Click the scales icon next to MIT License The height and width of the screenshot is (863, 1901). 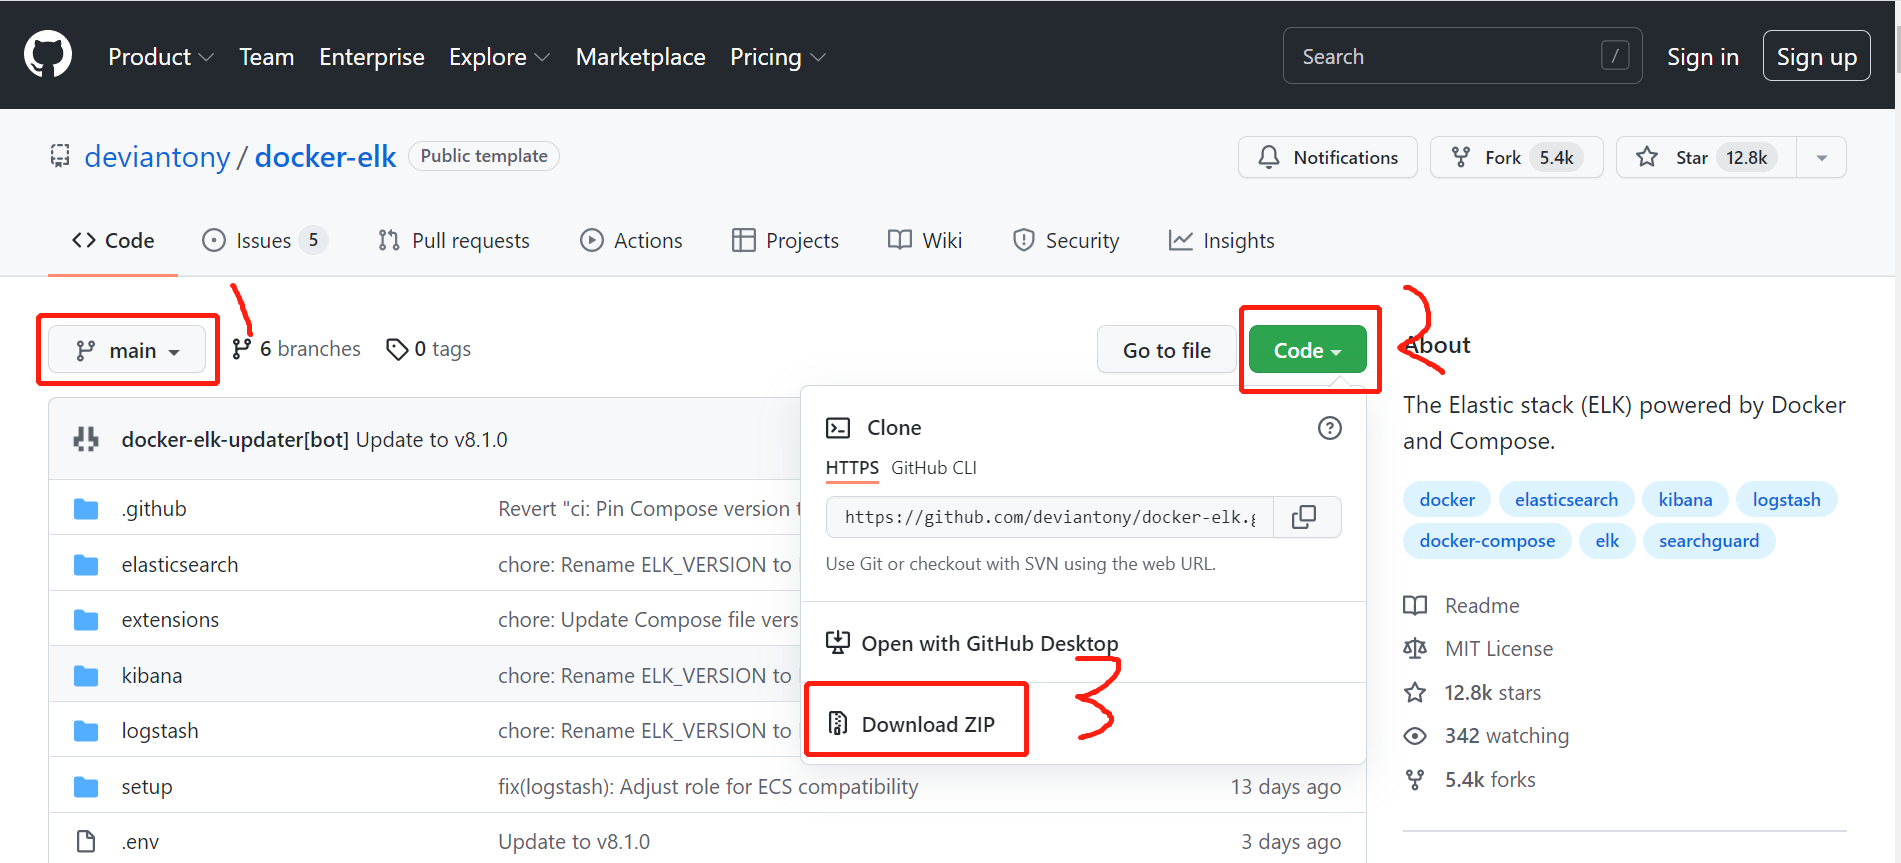click(x=1415, y=649)
